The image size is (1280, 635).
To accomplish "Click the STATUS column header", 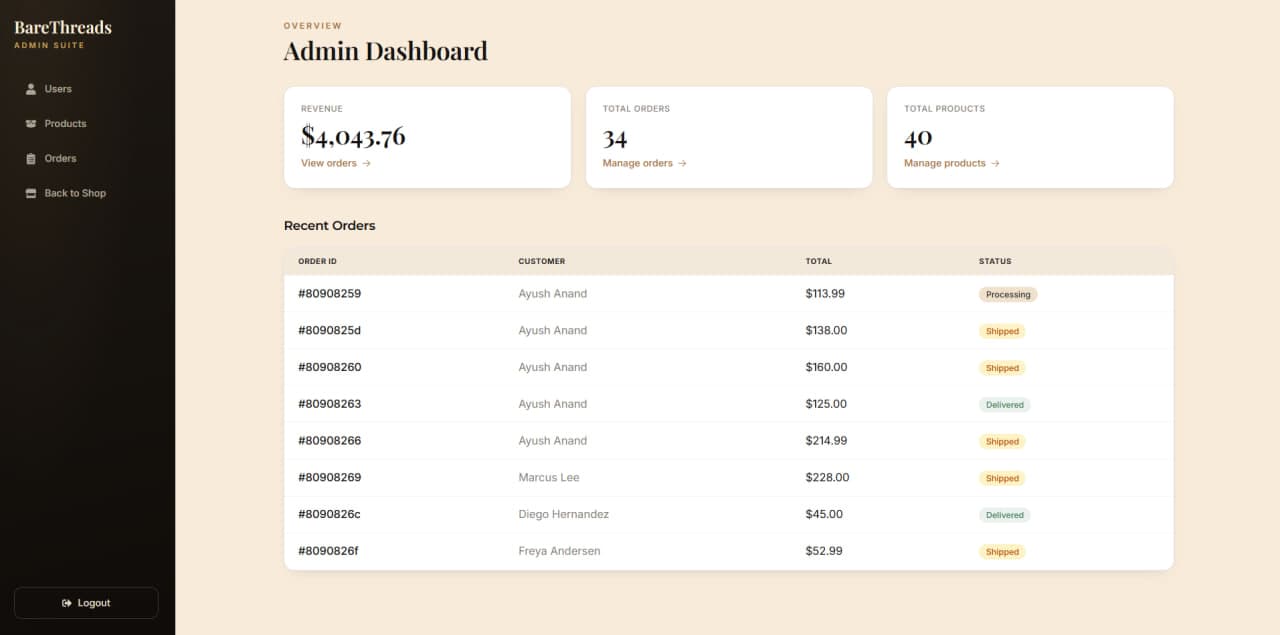I will [995, 261].
